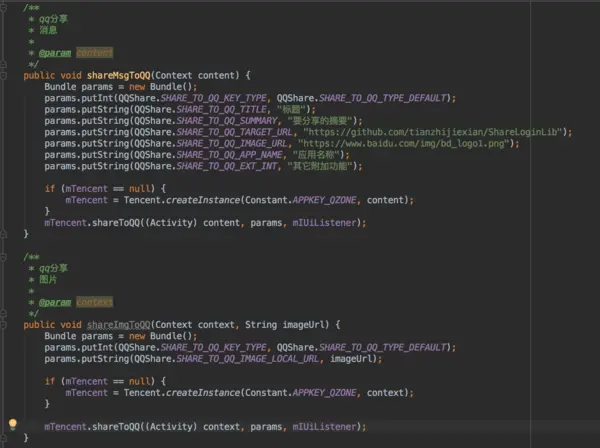This screenshot has height=448, width=600.
Task: Click createInstance on the line ending 'content);'
Action: pos(203,200)
